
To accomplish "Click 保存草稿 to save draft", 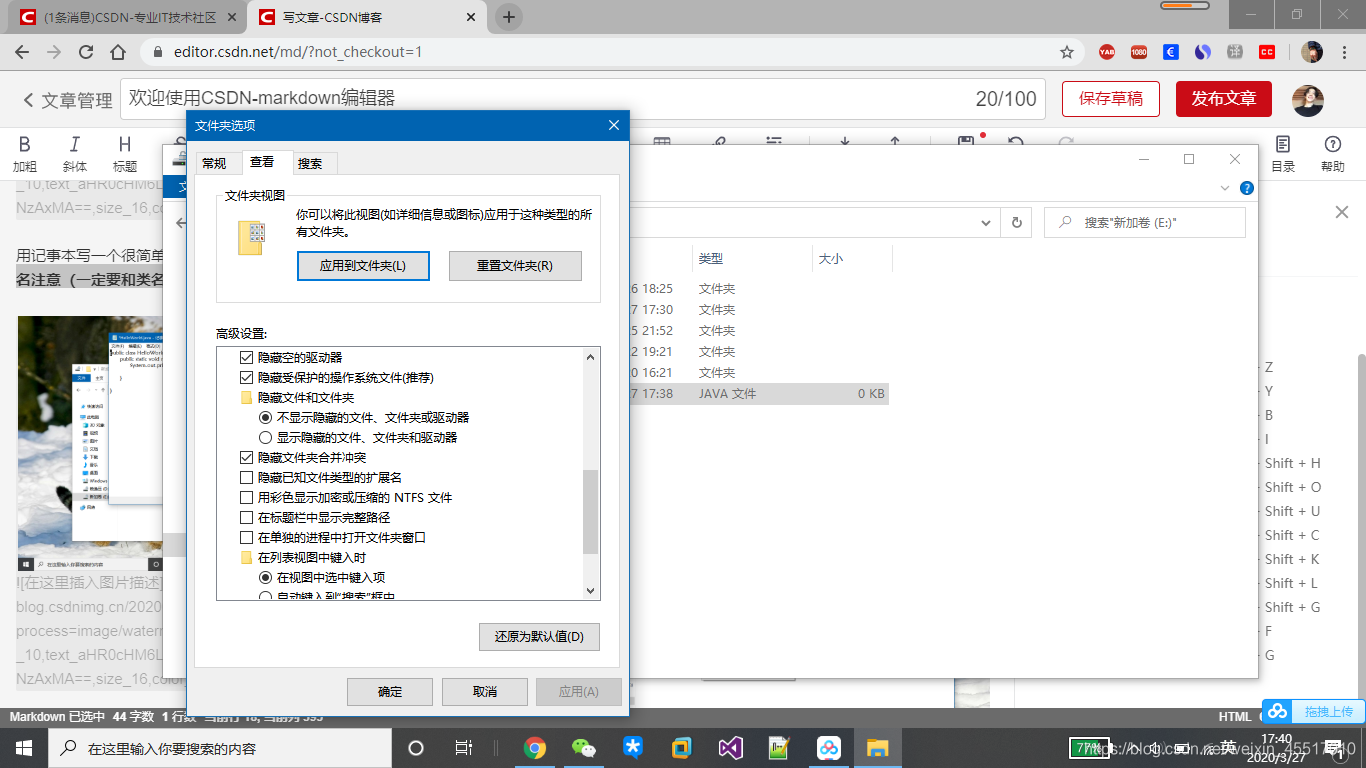I will pos(1111,99).
